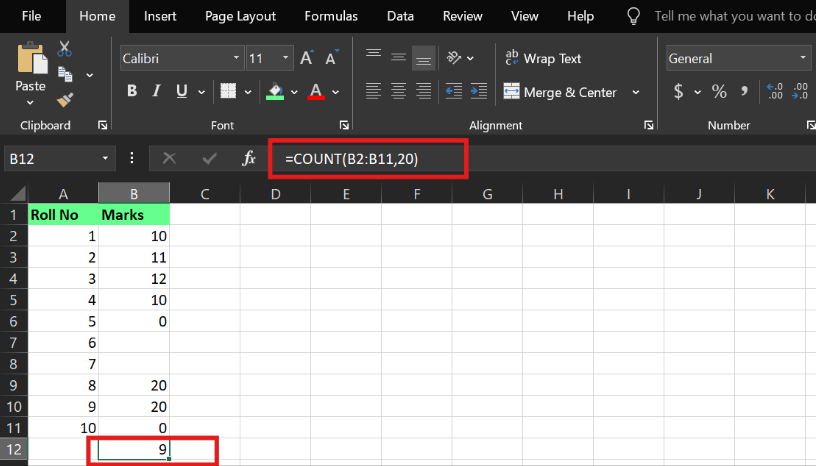This screenshot has height=466, width=816.
Task: Align text left
Action: [x=373, y=91]
